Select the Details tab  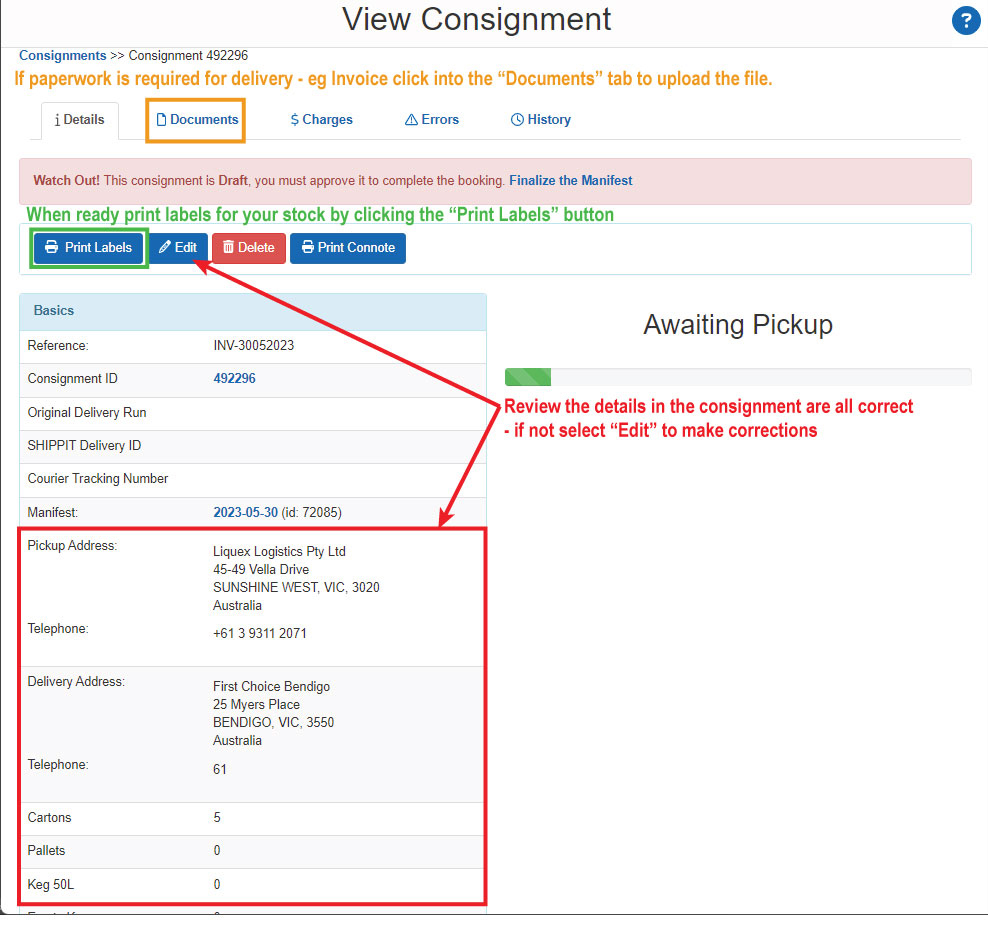[79, 120]
